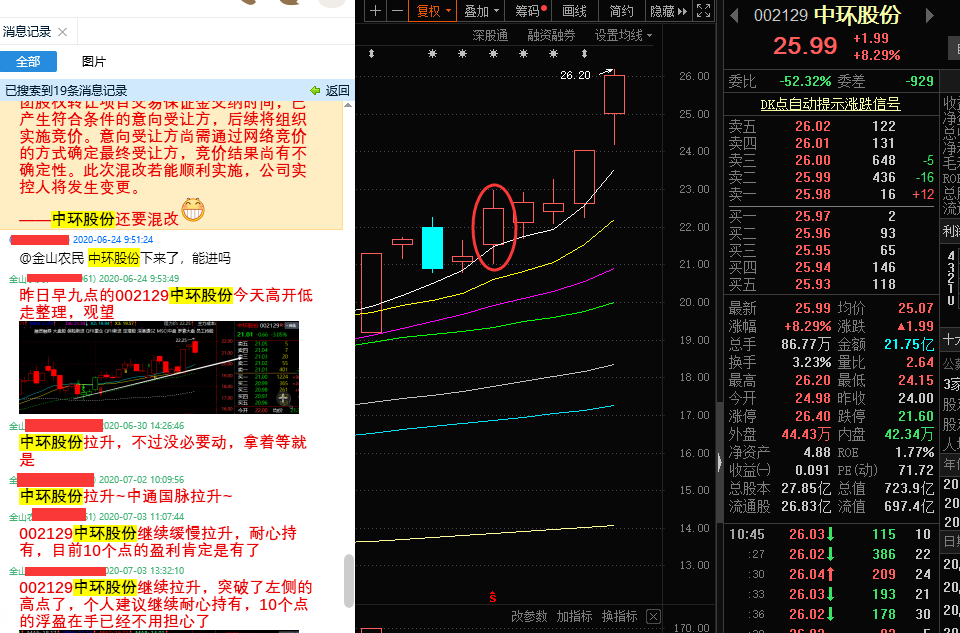This screenshot has height=633, width=960.
Task: Close the 消息记录 tab
Action: point(62,32)
